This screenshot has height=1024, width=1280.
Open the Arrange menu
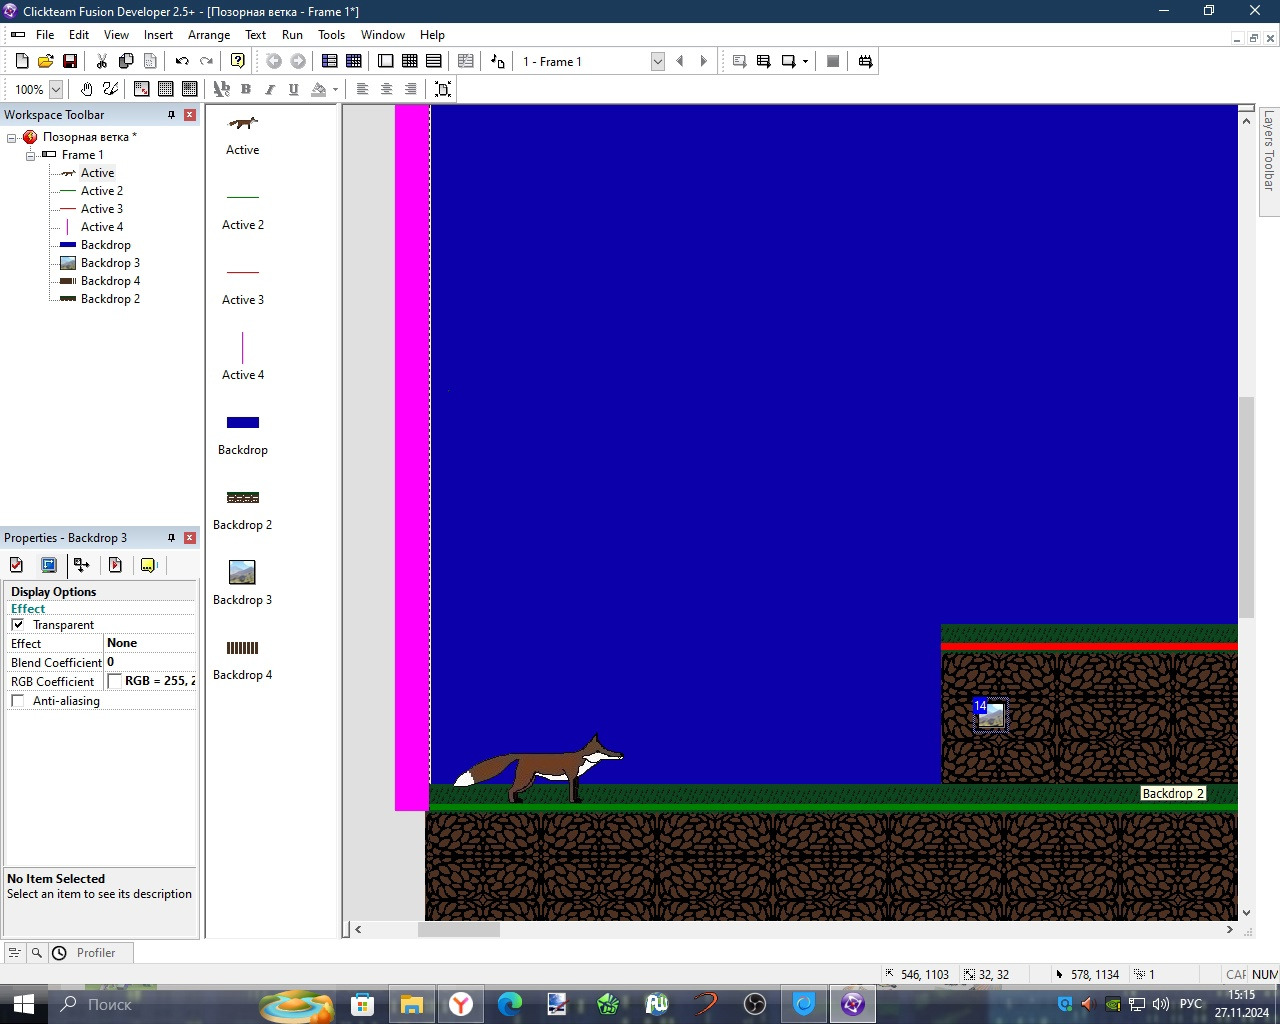point(208,34)
